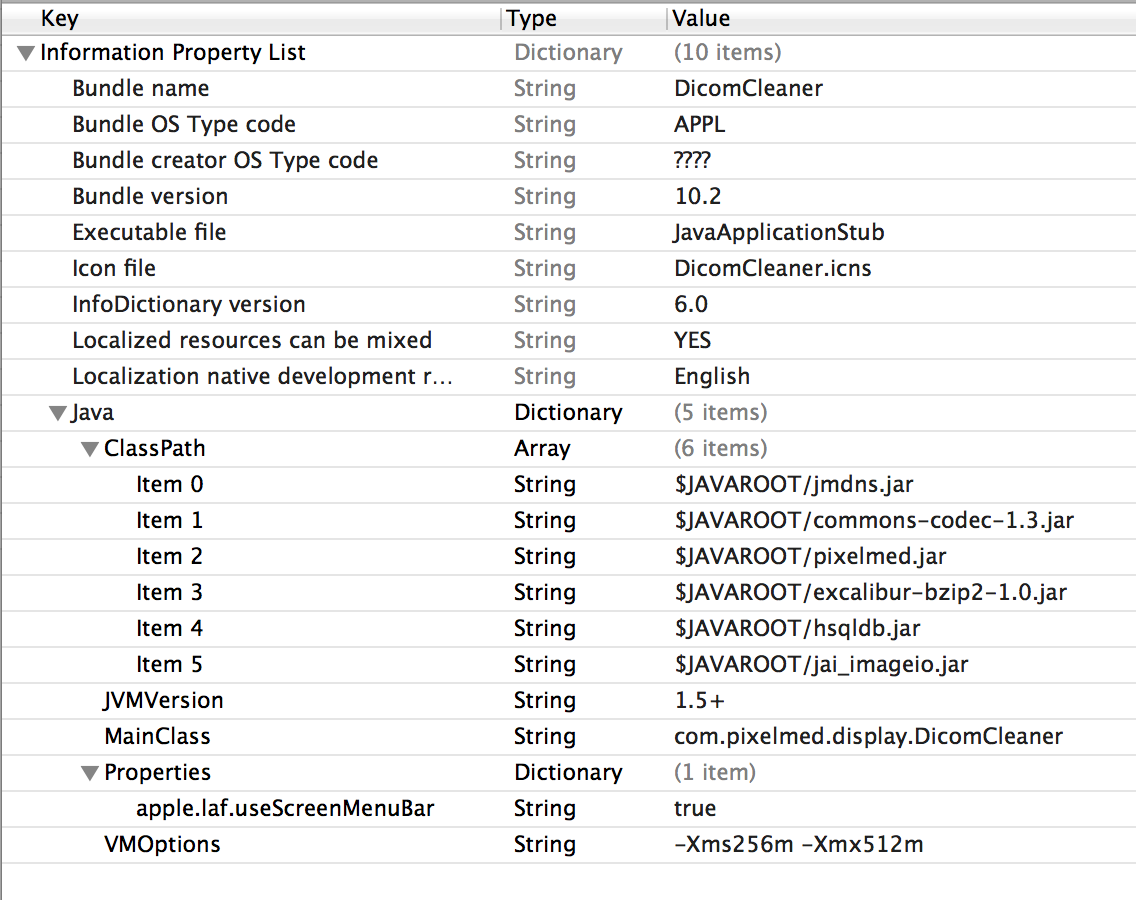Click the Value column header
The height and width of the screenshot is (900, 1136).
coord(701,18)
